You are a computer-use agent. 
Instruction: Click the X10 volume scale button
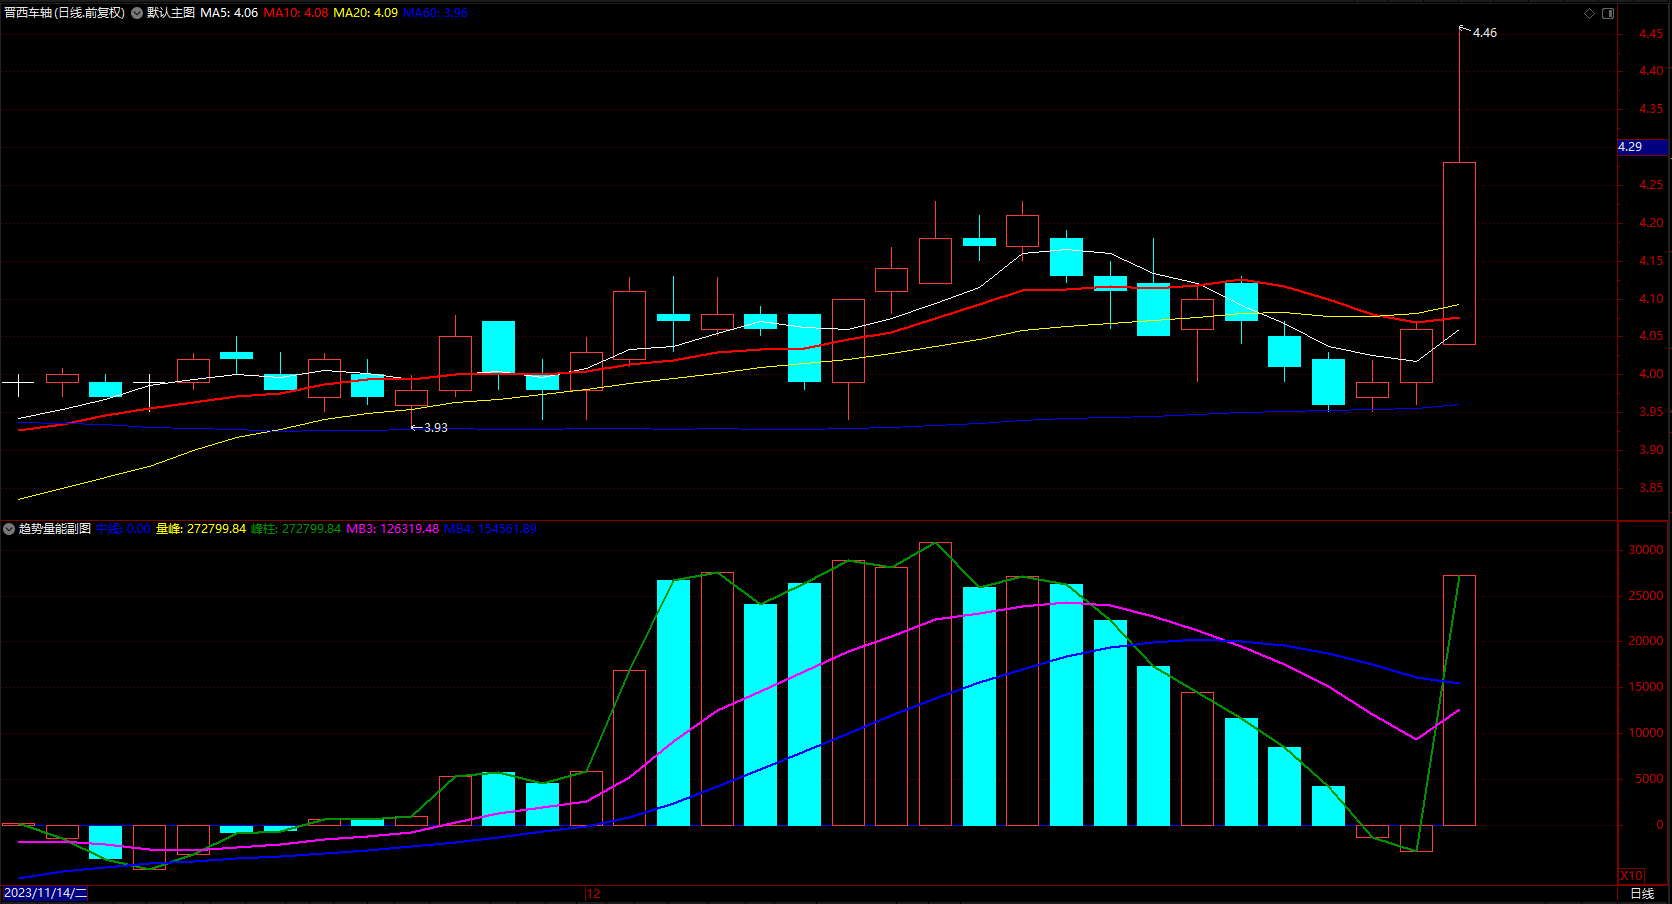click(x=1631, y=875)
